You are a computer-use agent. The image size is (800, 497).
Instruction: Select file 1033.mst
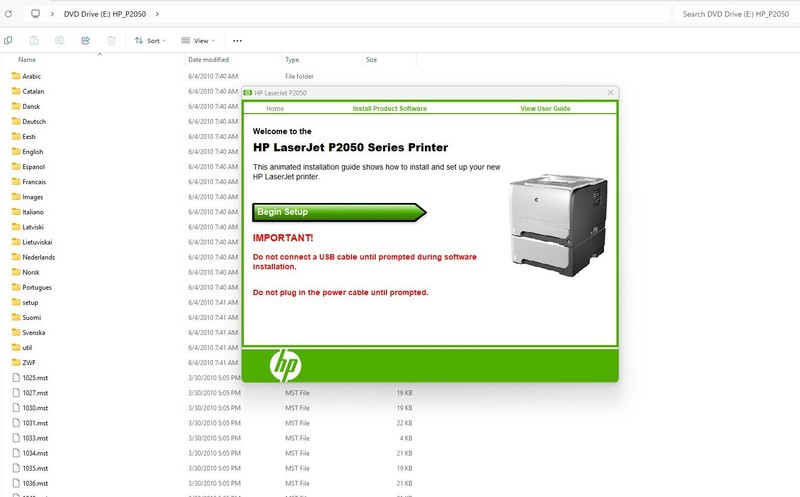[35, 438]
